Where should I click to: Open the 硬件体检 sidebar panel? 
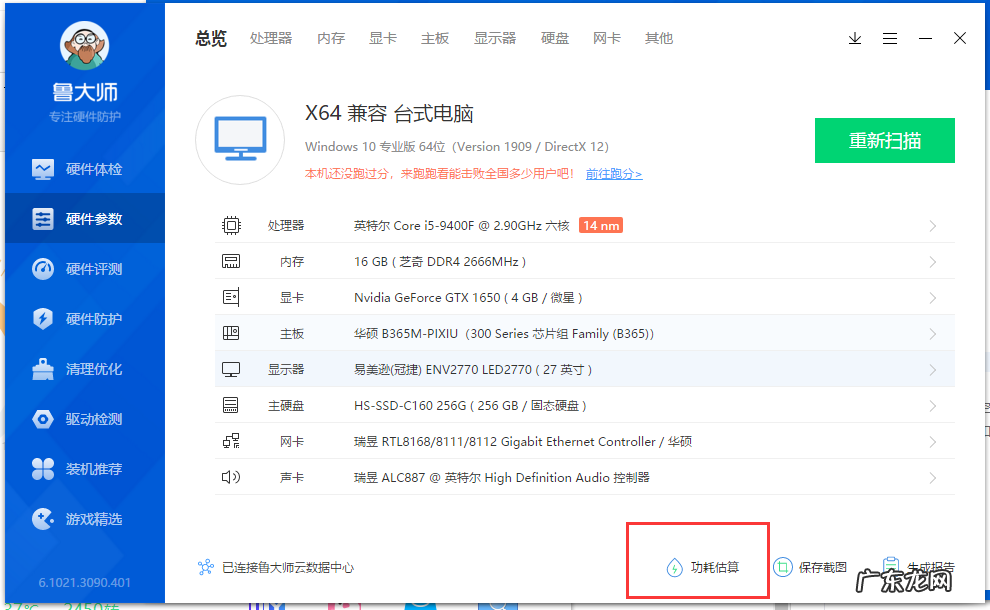tap(84, 169)
